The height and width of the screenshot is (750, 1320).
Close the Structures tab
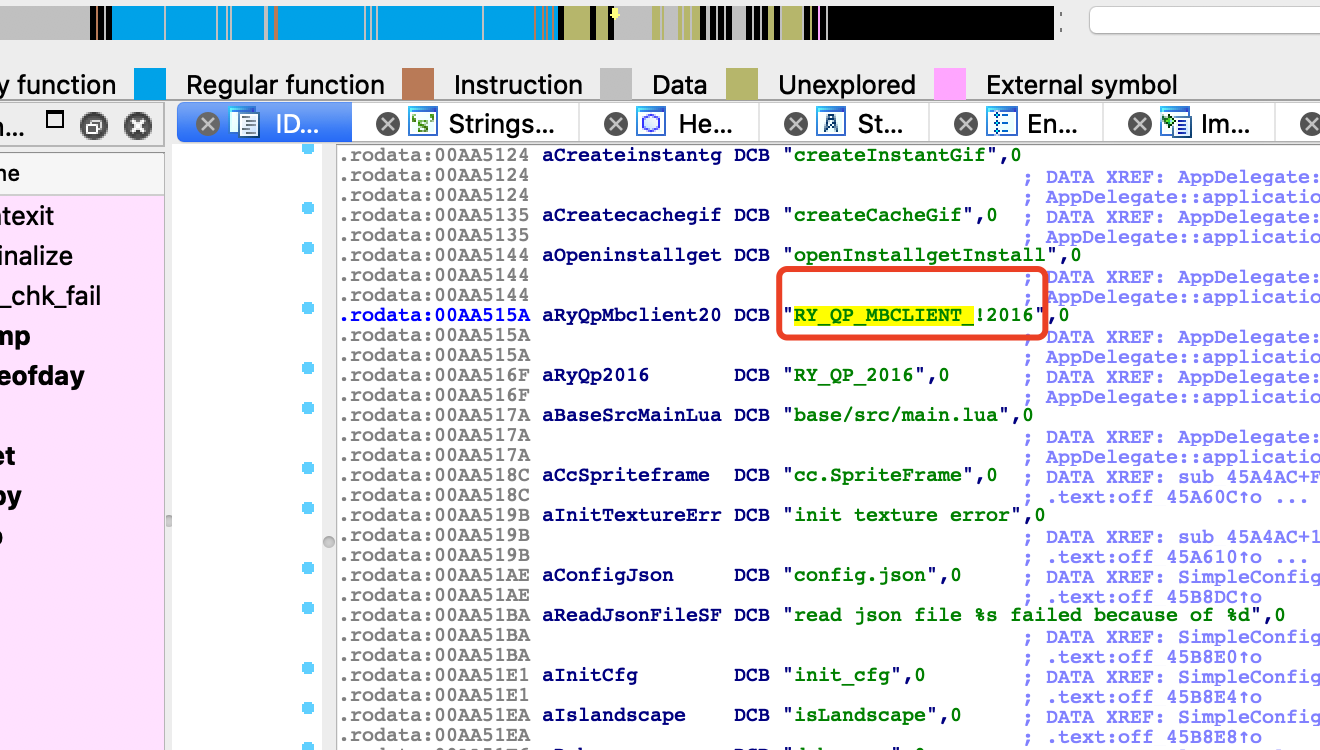coord(796,124)
